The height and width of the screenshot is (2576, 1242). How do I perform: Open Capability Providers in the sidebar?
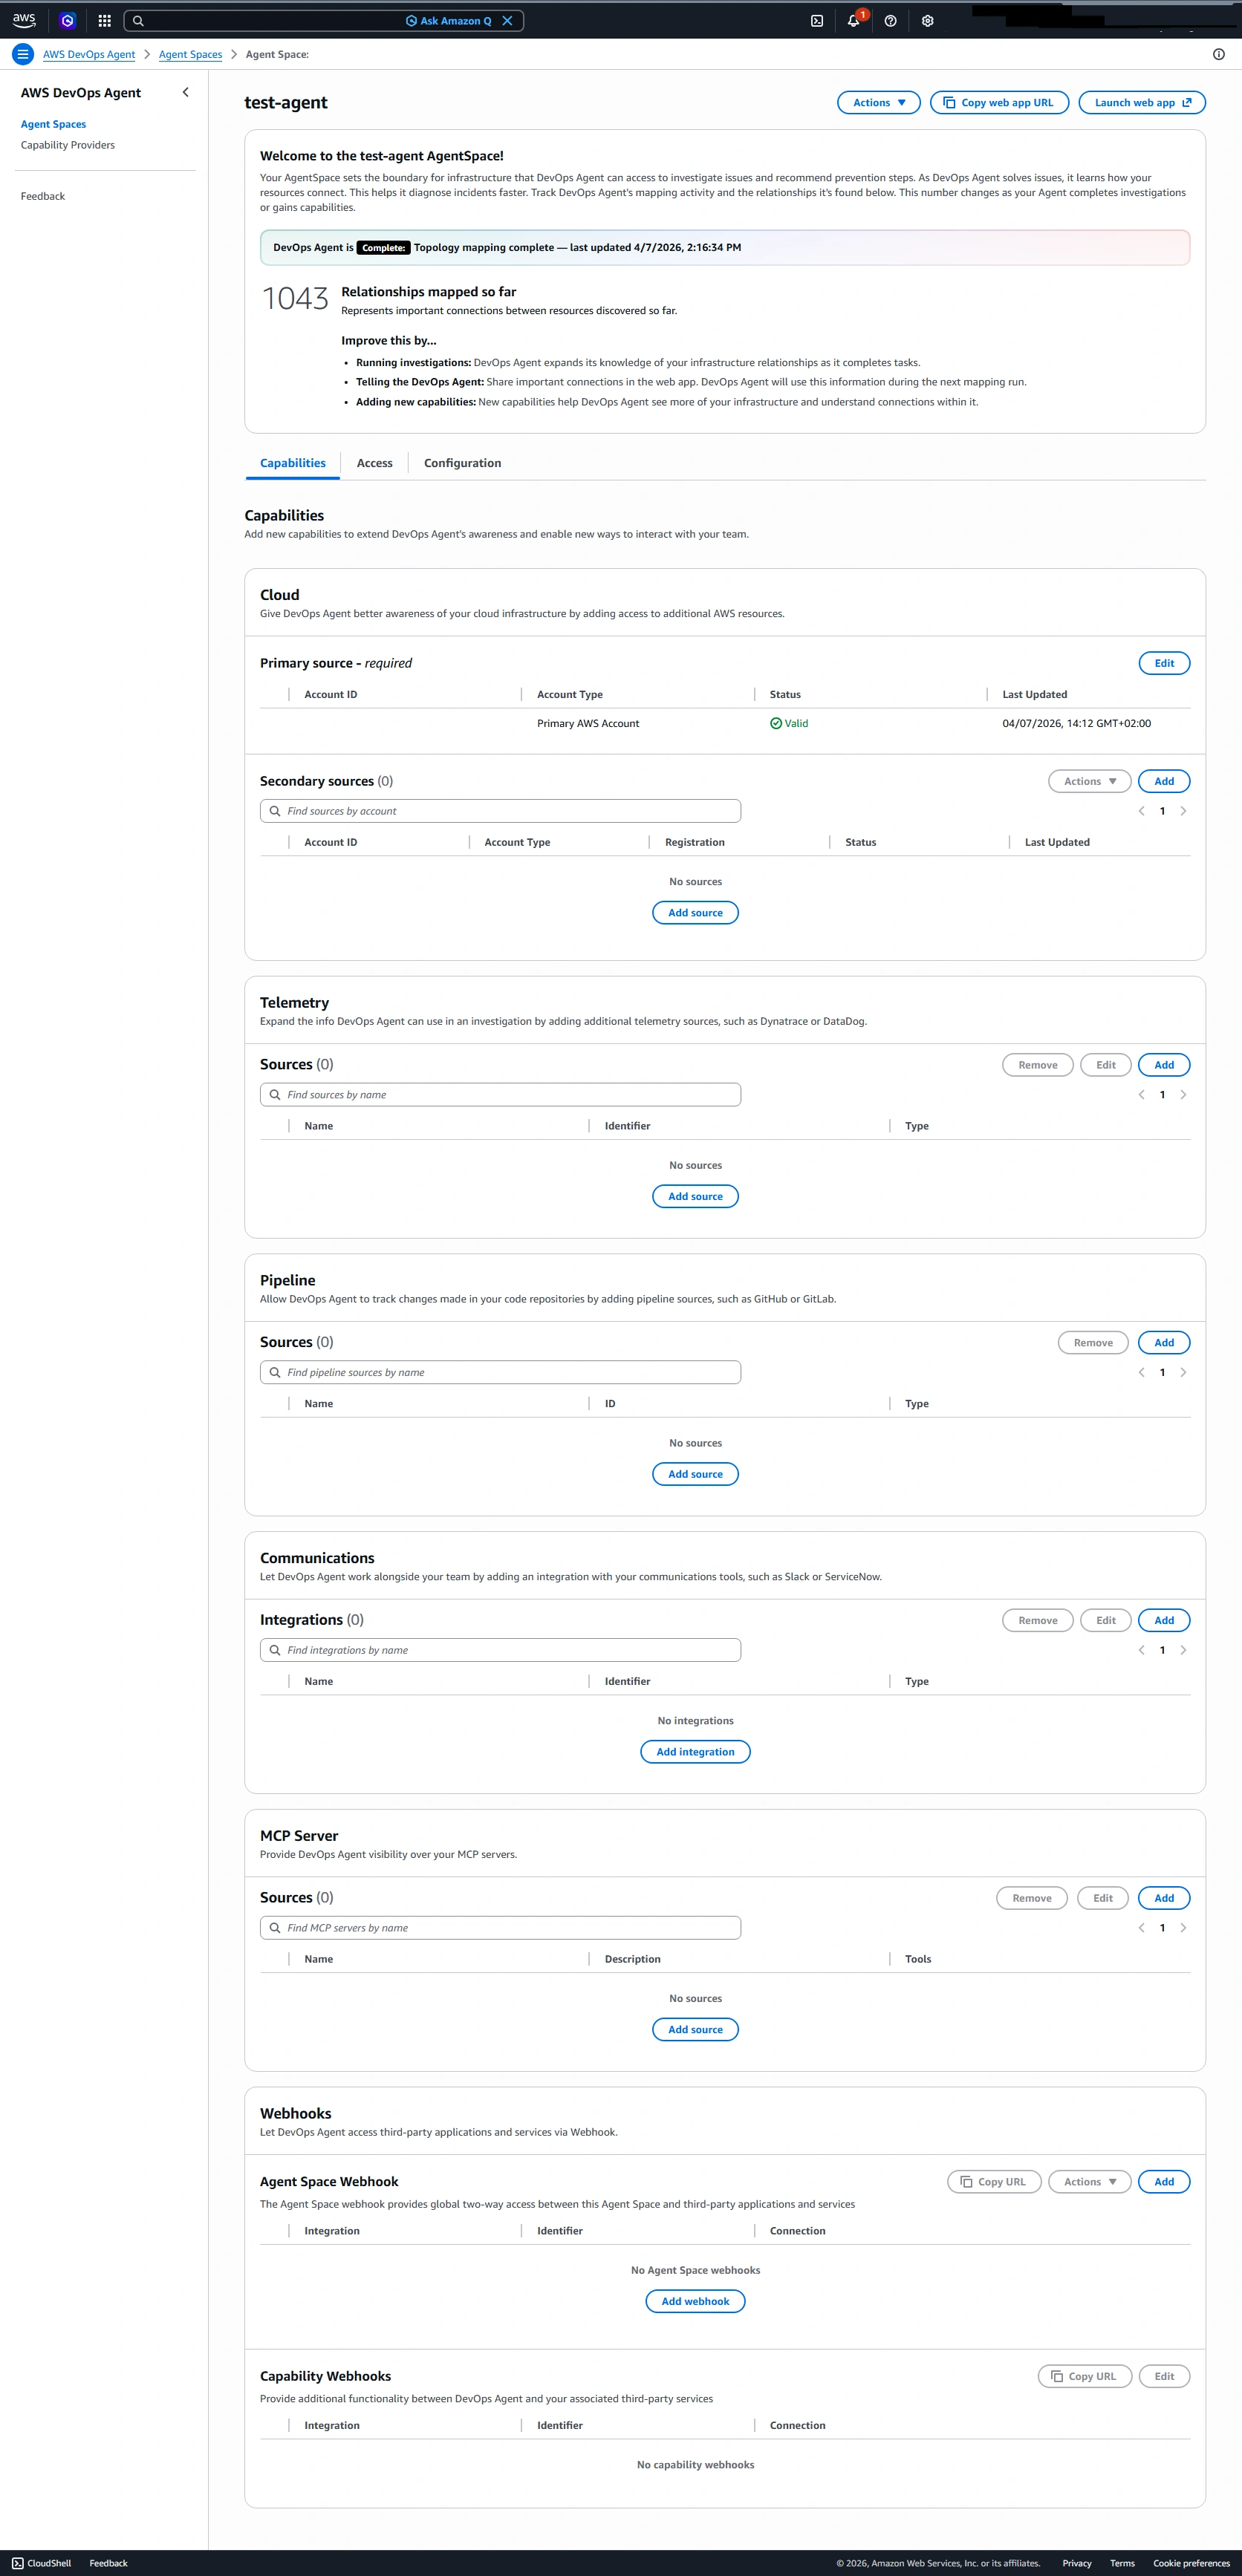(68, 145)
